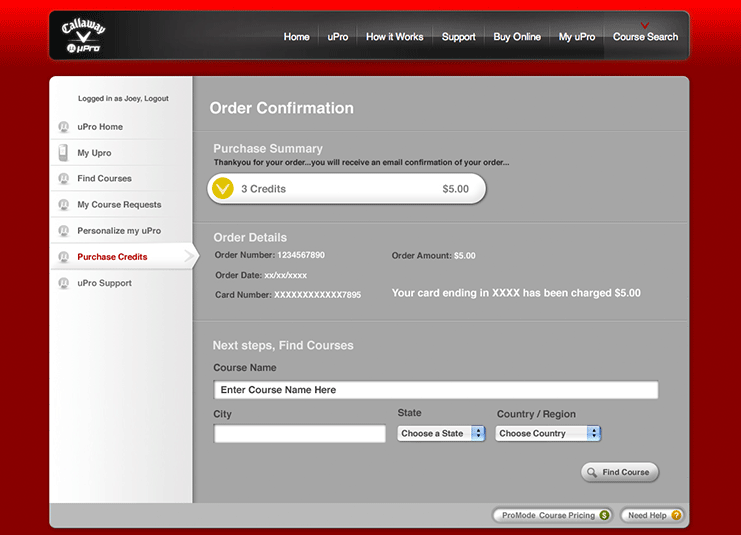
Task: Open My uPro in the top navigation
Action: pyautogui.click(x=577, y=37)
